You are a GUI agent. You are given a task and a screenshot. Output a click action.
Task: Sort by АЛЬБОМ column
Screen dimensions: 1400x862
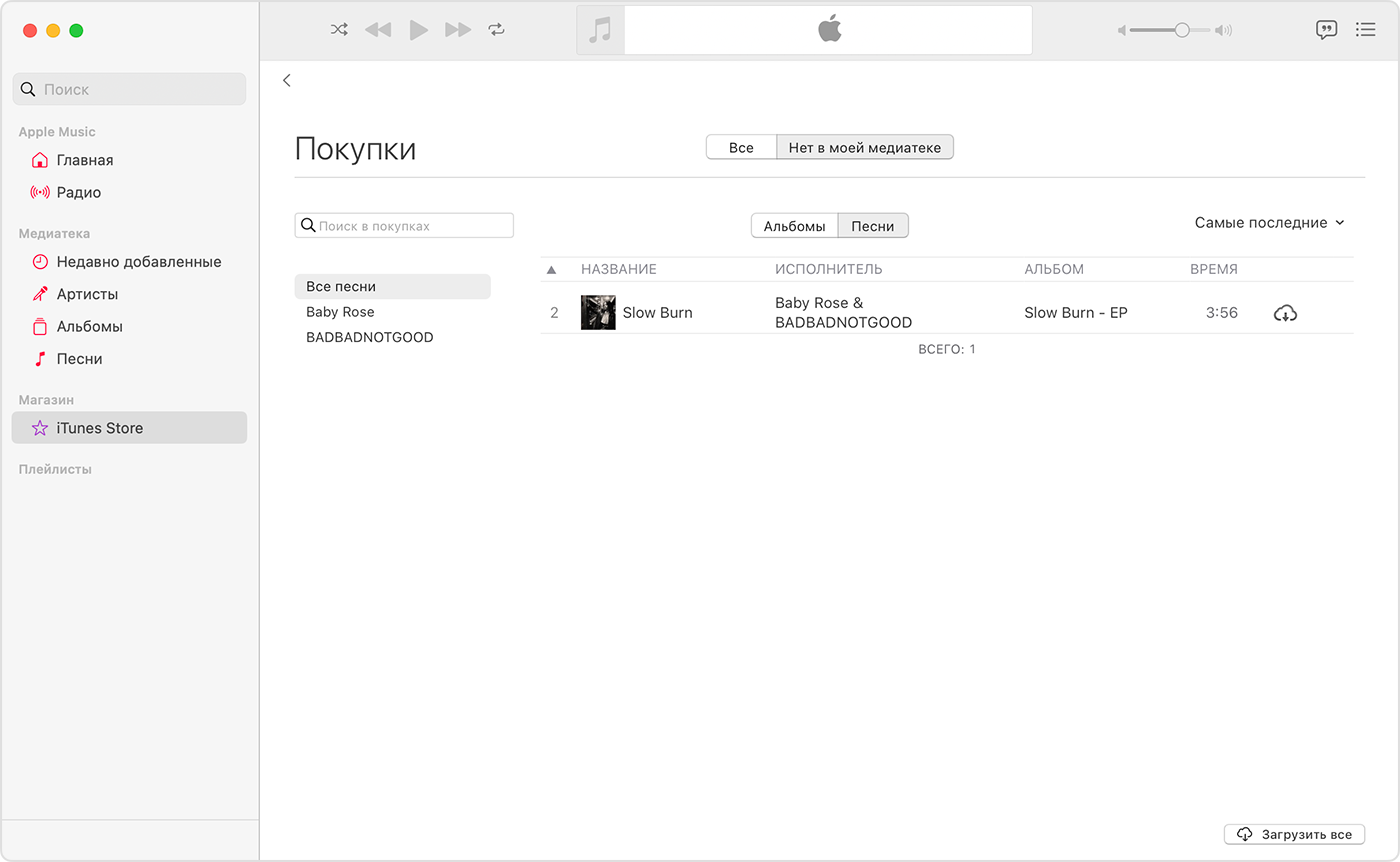tap(1054, 269)
